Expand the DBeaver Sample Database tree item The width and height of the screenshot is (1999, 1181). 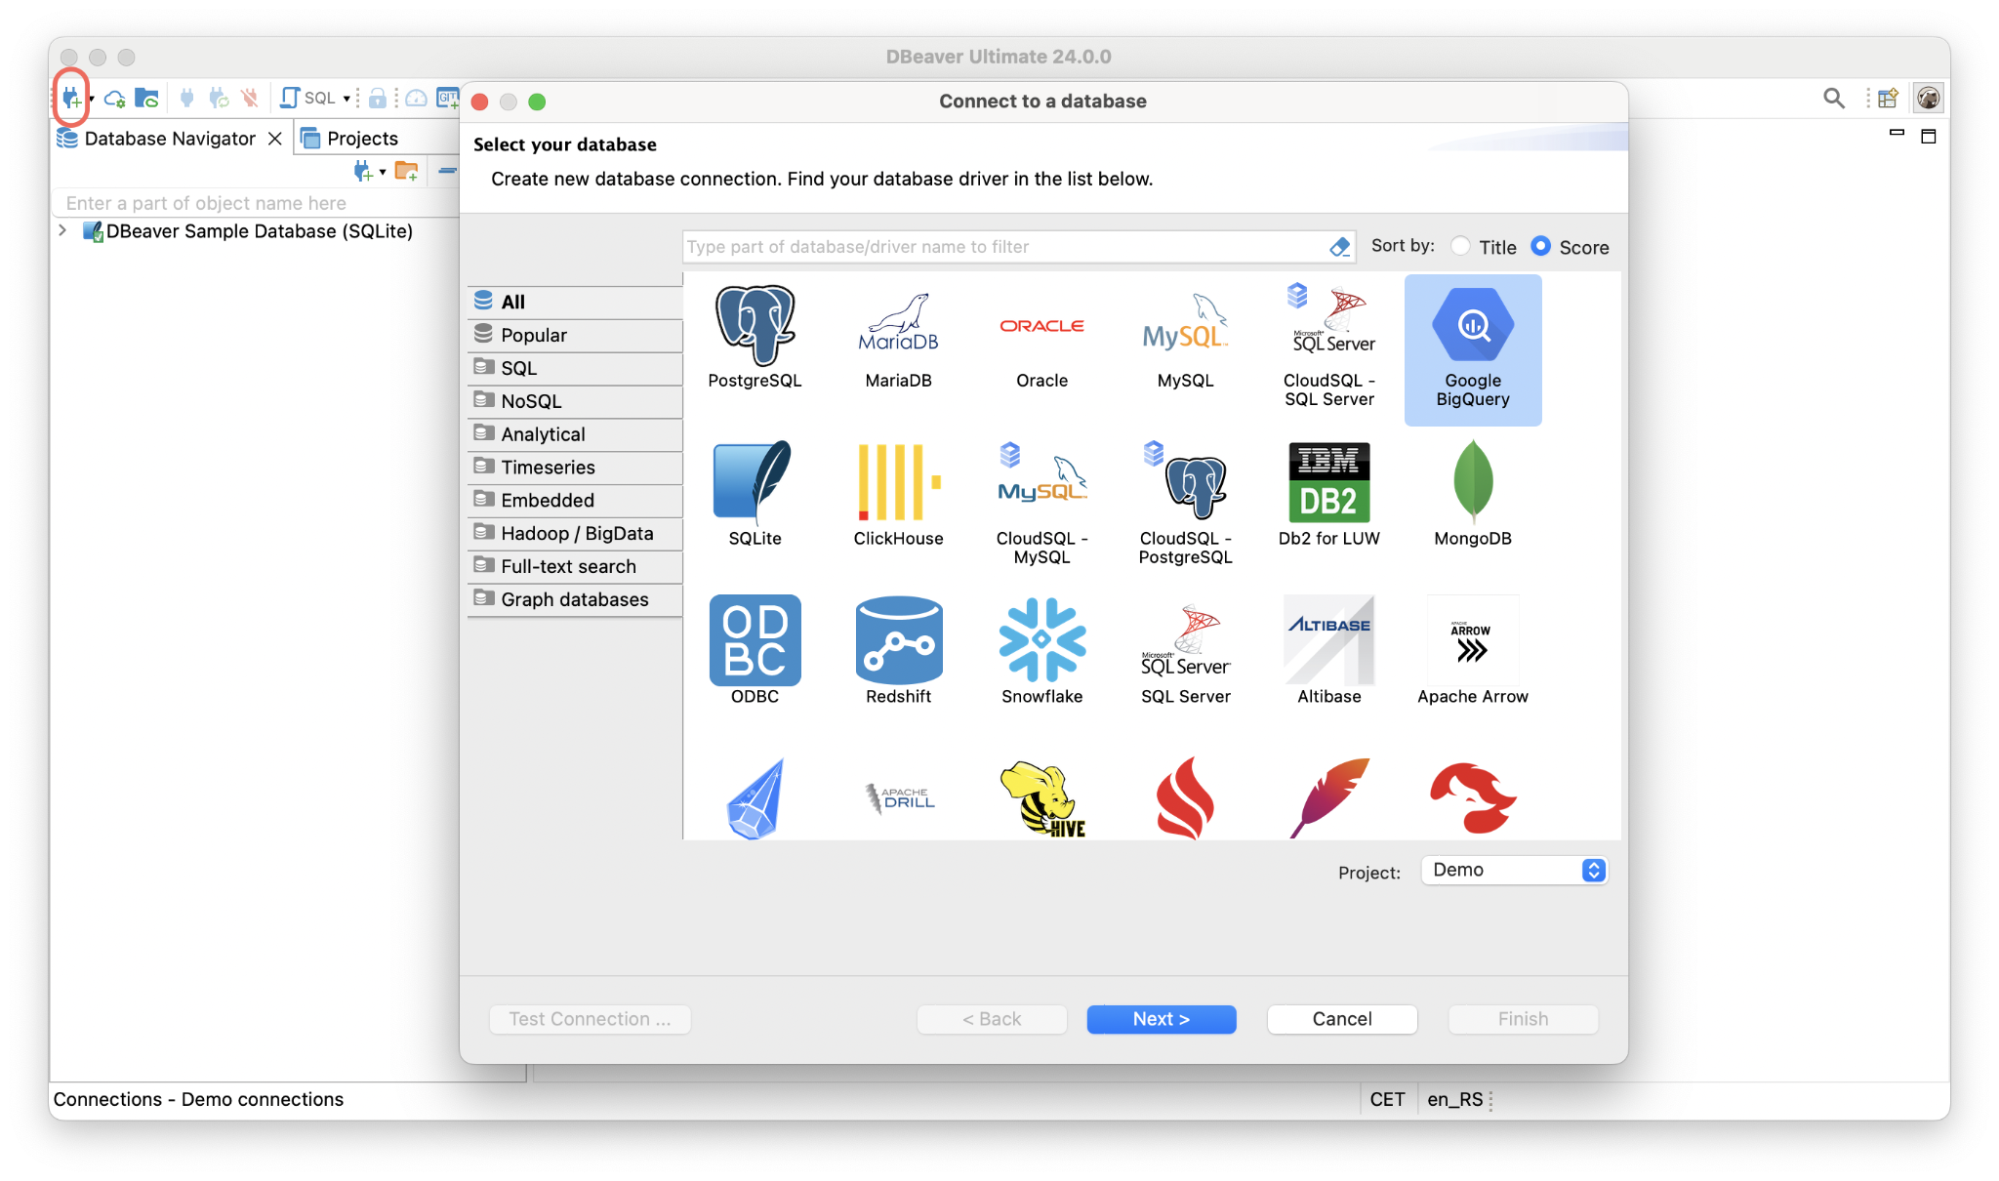click(x=62, y=230)
